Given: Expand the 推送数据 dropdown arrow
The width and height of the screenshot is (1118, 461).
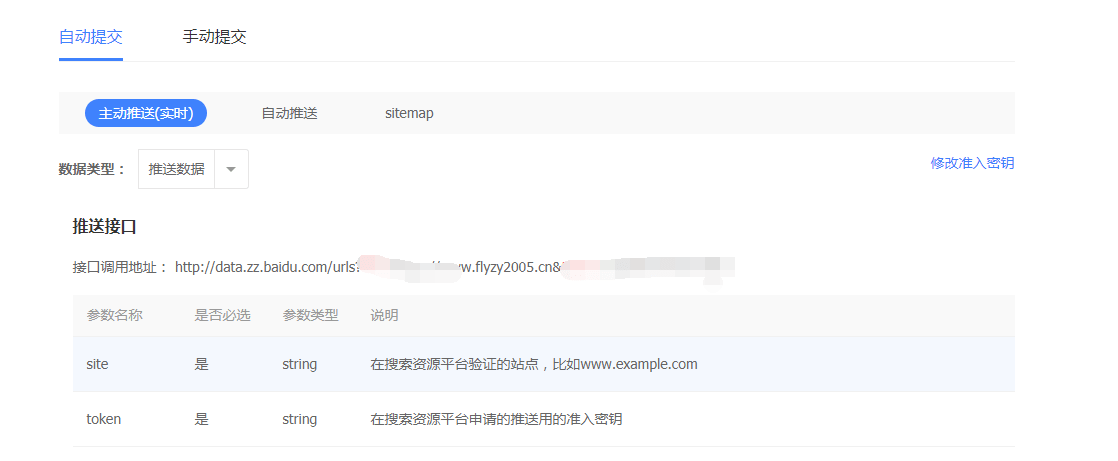Looking at the screenshot, I should pos(231,169).
